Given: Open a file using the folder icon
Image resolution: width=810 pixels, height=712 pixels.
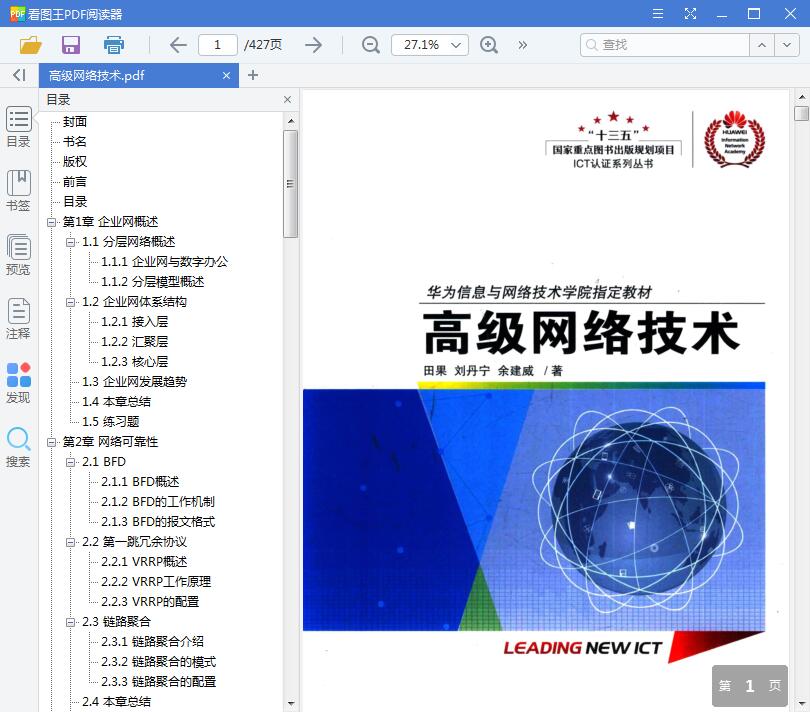Looking at the screenshot, I should coord(30,45).
